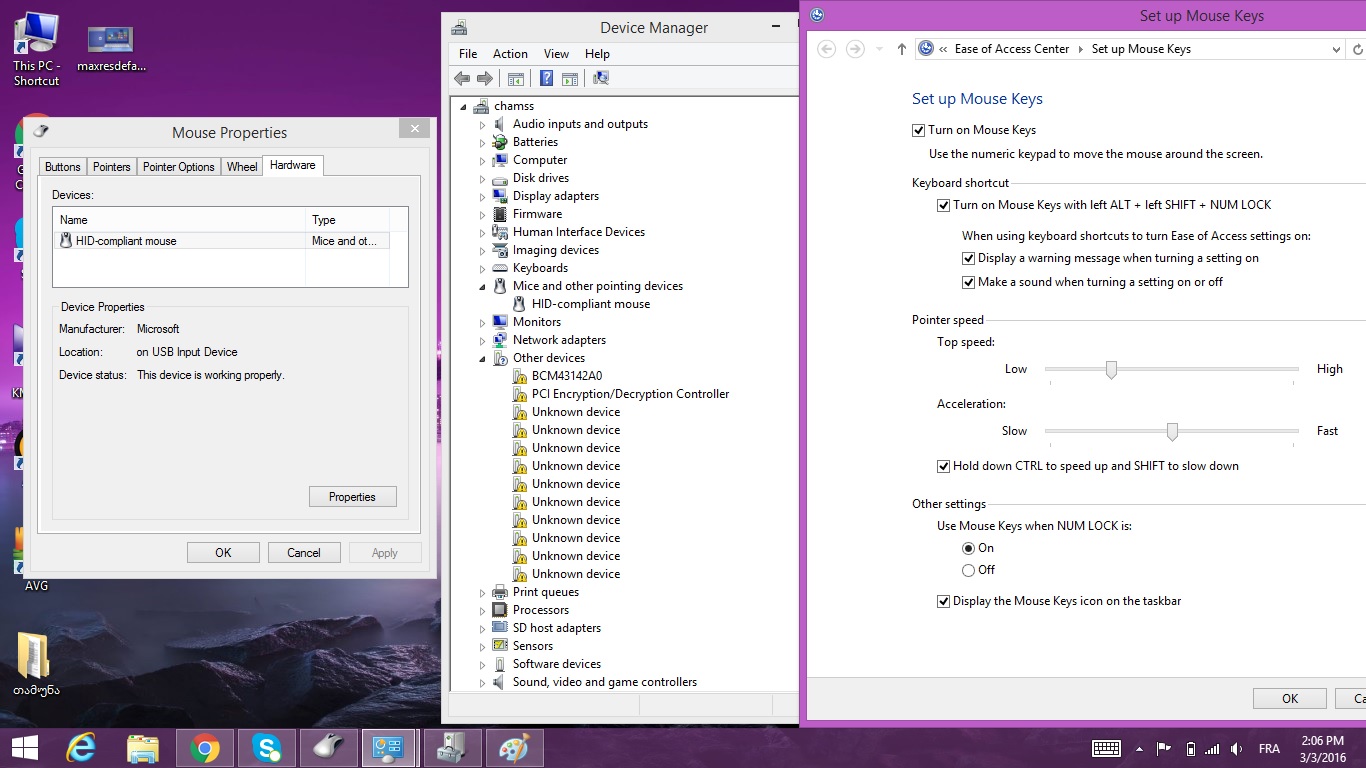Viewport: 1366px width, 768px height.
Task: Click the Back arrow in Device Manager toolbar
Action: point(461,79)
